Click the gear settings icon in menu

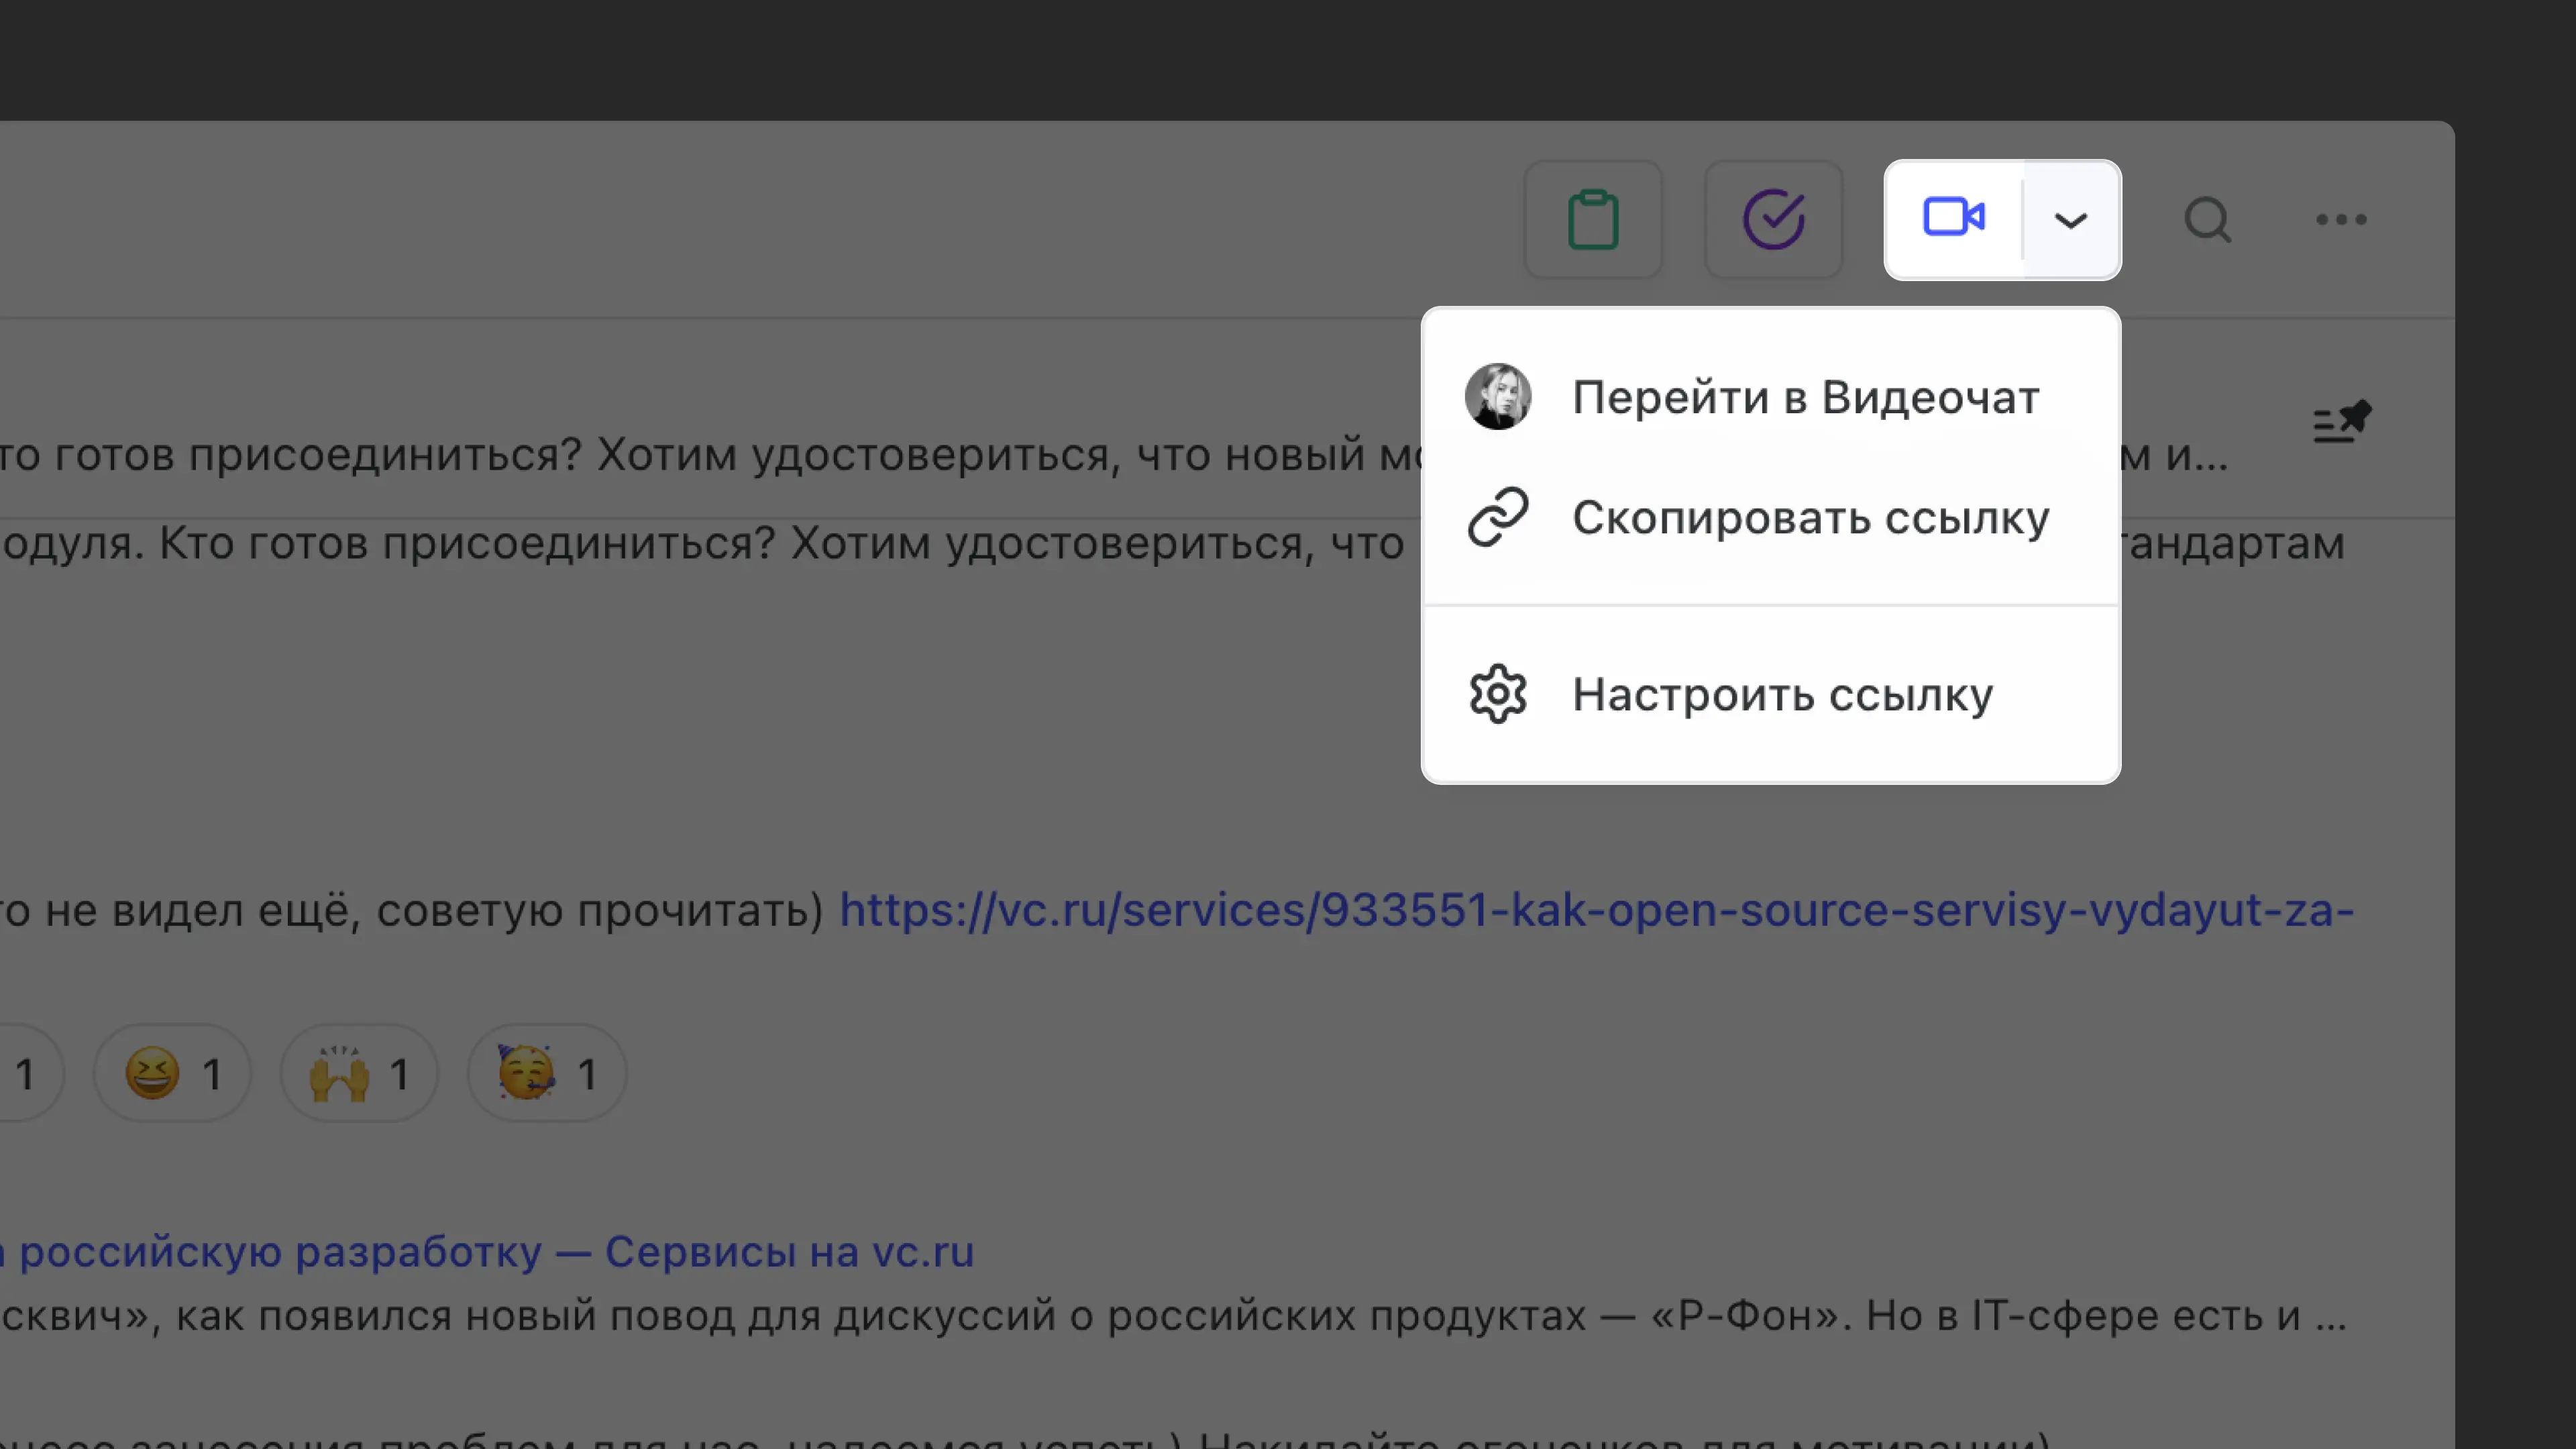coord(1497,694)
